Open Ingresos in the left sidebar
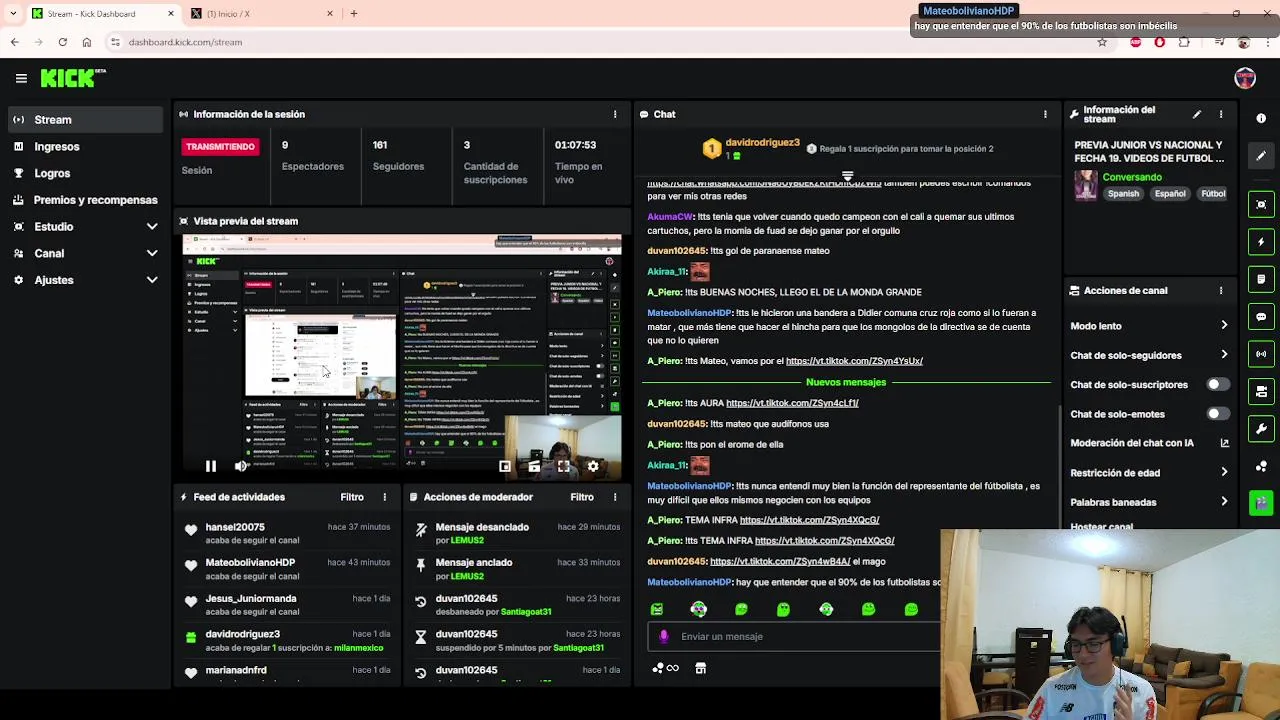 [x=84, y=147]
